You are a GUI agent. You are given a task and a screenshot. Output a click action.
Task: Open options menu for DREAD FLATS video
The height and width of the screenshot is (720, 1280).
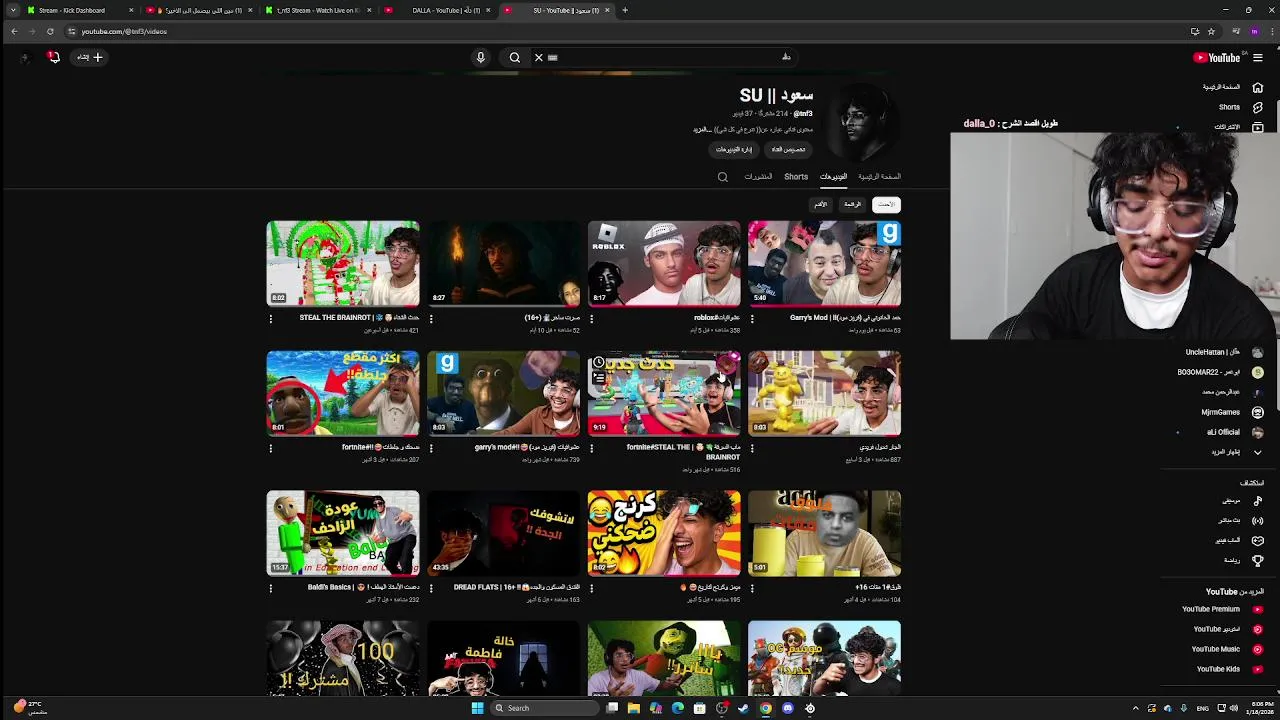431,588
